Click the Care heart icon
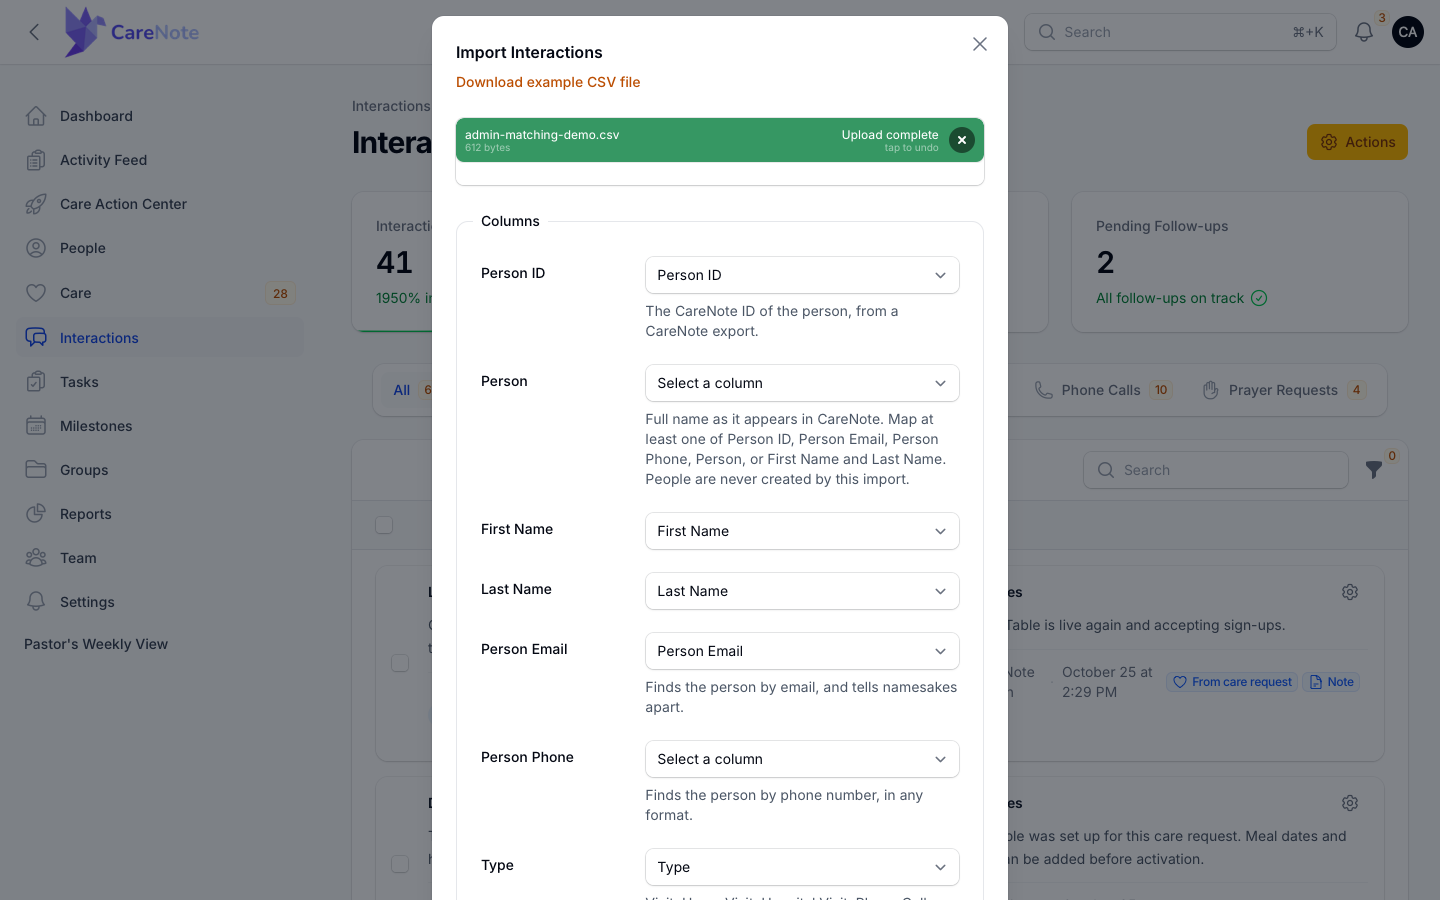Image resolution: width=1440 pixels, height=900 pixels. click(36, 293)
